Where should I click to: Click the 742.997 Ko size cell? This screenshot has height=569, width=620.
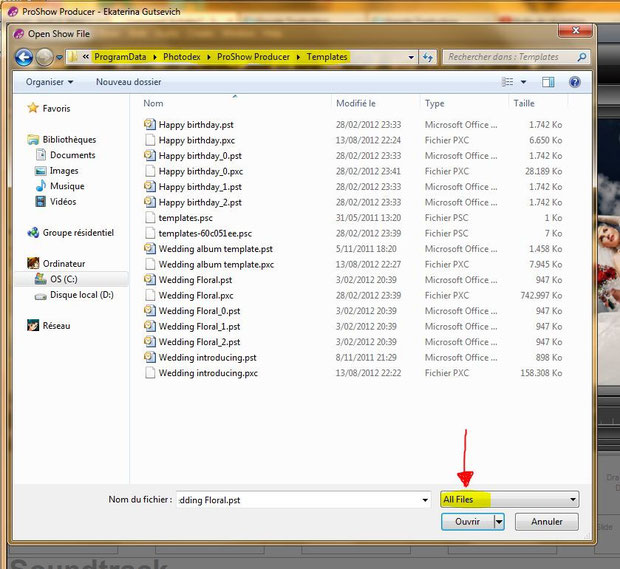541,295
